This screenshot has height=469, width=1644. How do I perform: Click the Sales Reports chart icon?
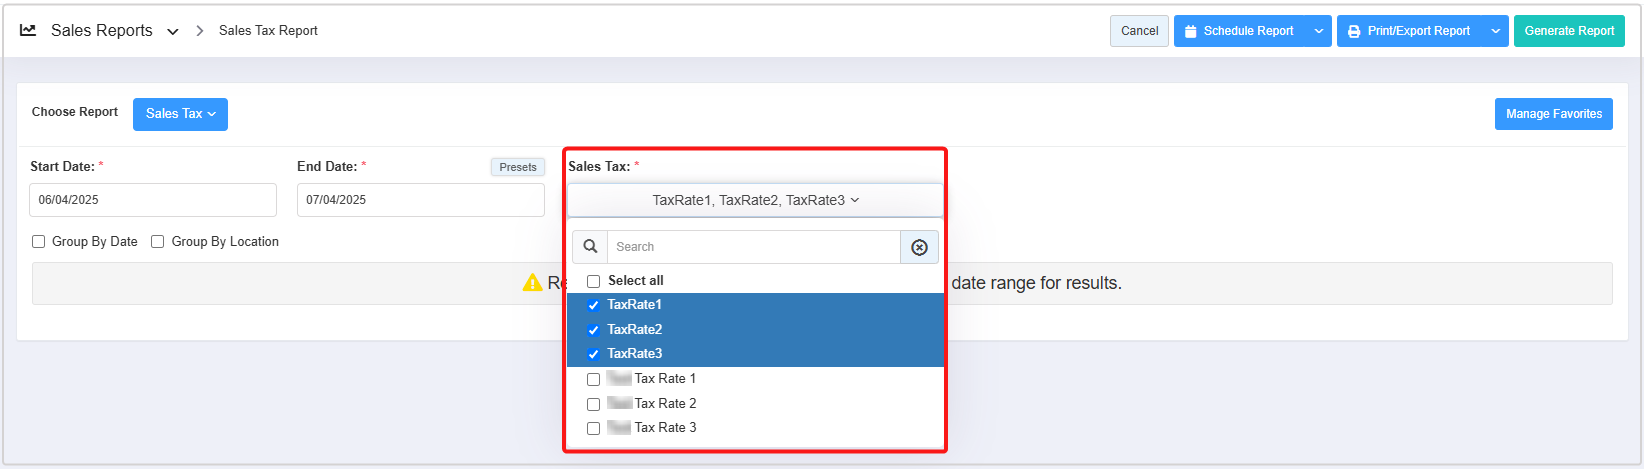[x=28, y=31]
